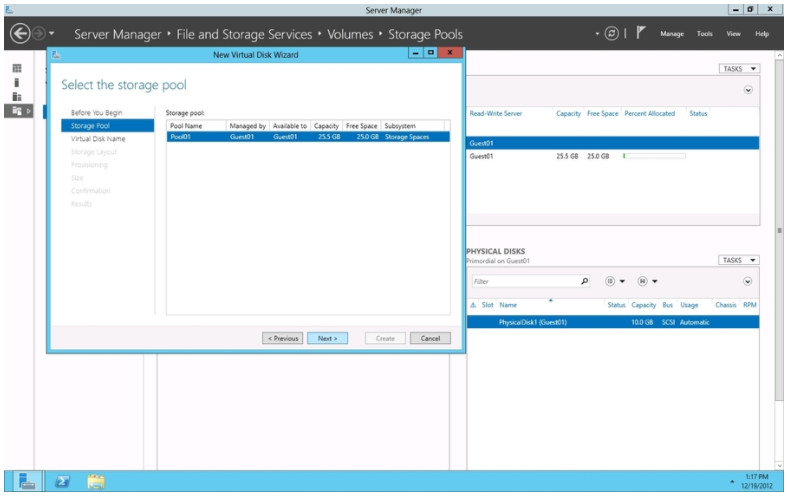787x498 pixels.
Task: Select the All Servers sidebar icon
Action: (x=17, y=96)
